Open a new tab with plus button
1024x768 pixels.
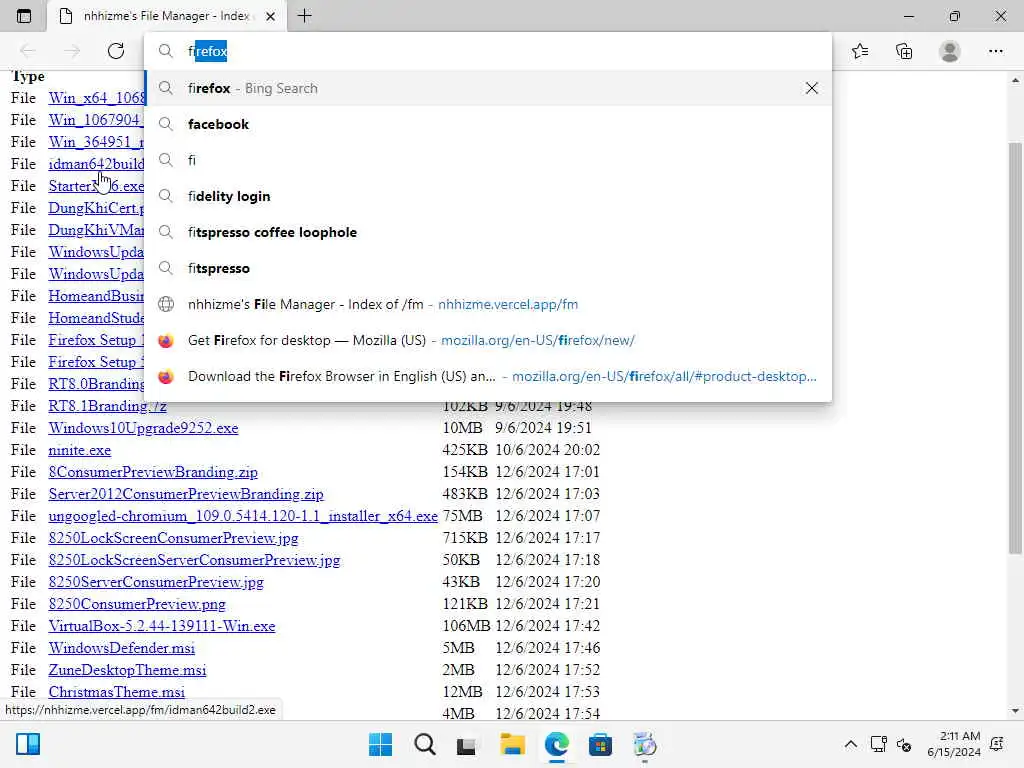(x=304, y=16)
